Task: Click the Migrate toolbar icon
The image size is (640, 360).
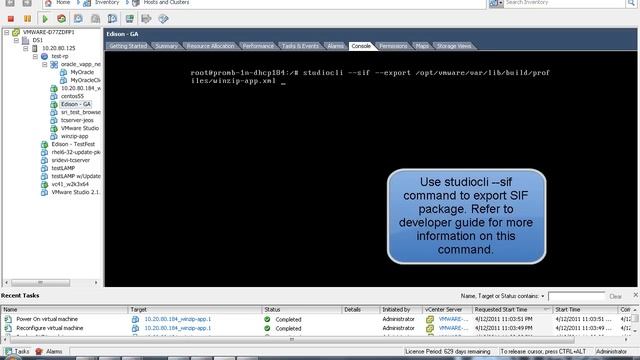Action: click(x=146, y=19)
